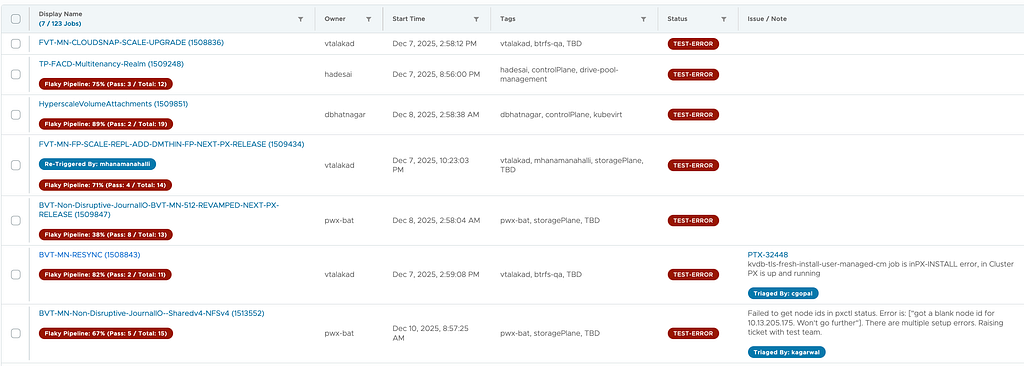Check the FVT-MN-CLOUDSNAP-SCALE-UPGRADE row checkbox
The width and height of the screenshot is (1024, 366).
[x=16, y=44]
